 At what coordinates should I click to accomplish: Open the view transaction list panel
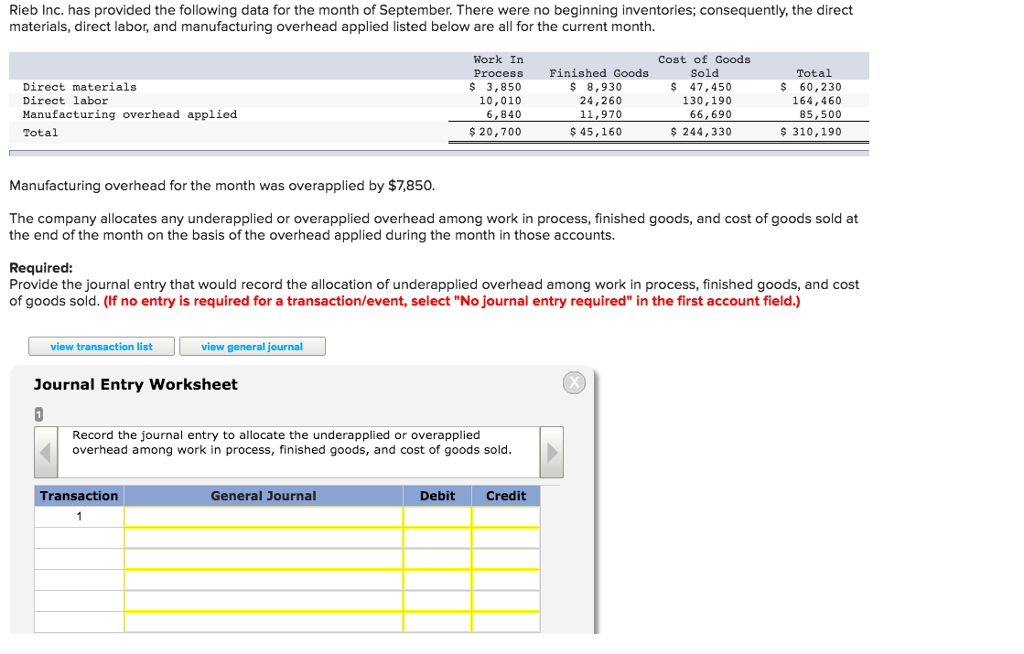coord(101,347)
